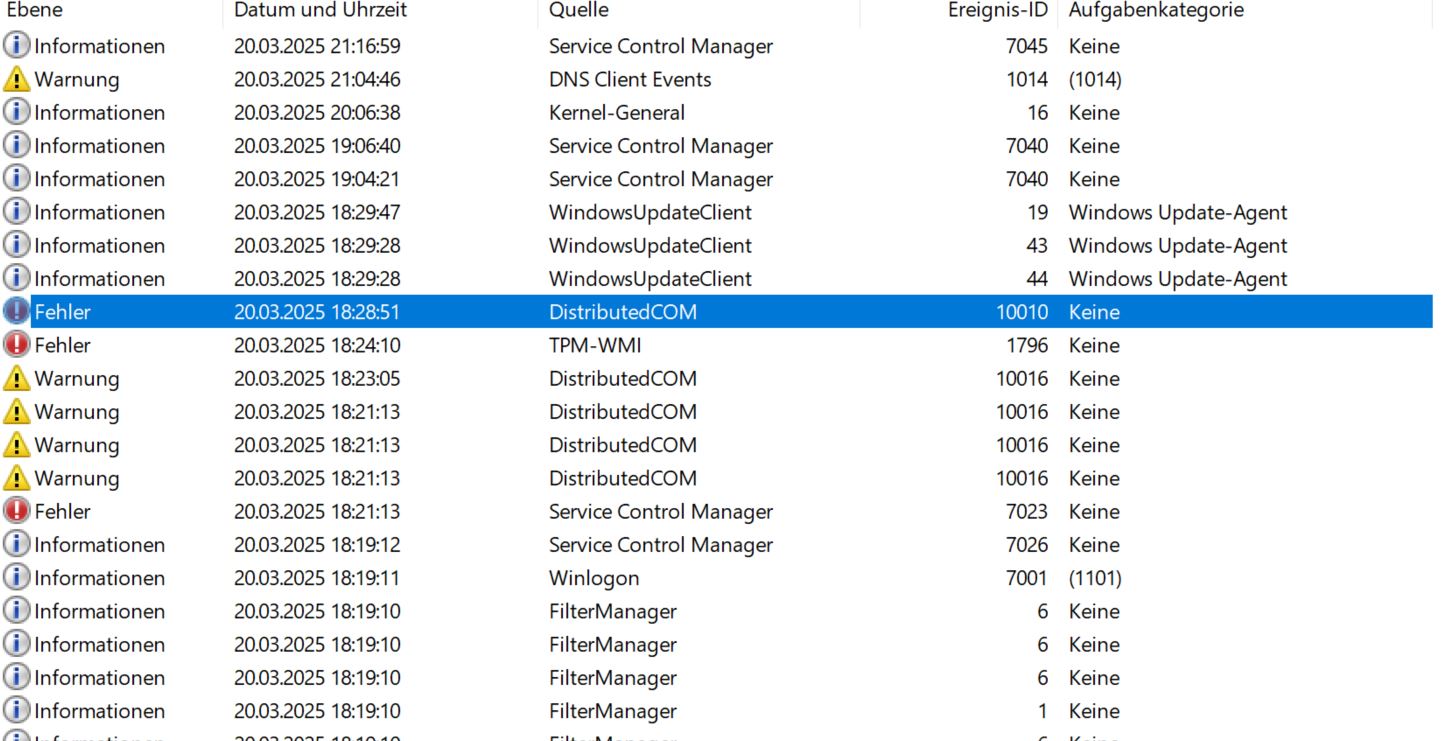Select the event ID 10010 cell
The image size is (1449, 741).
click(x=1022, y=312)
